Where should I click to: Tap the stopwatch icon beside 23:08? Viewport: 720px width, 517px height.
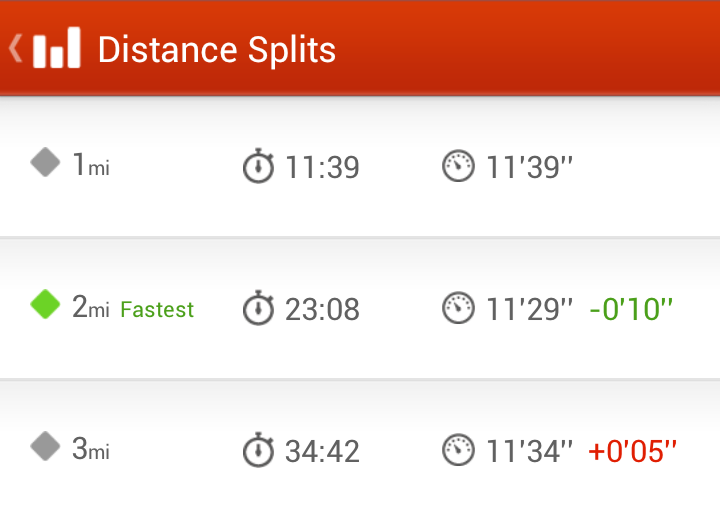pos(258,308)
